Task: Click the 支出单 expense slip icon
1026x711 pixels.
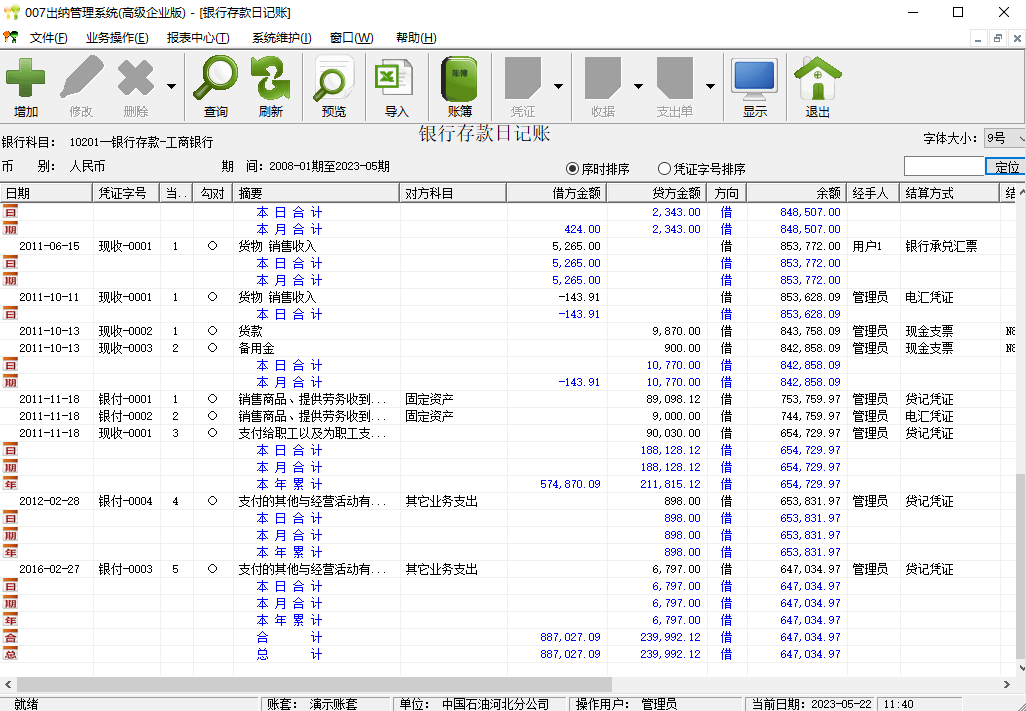Action: (x=675, y=78)
